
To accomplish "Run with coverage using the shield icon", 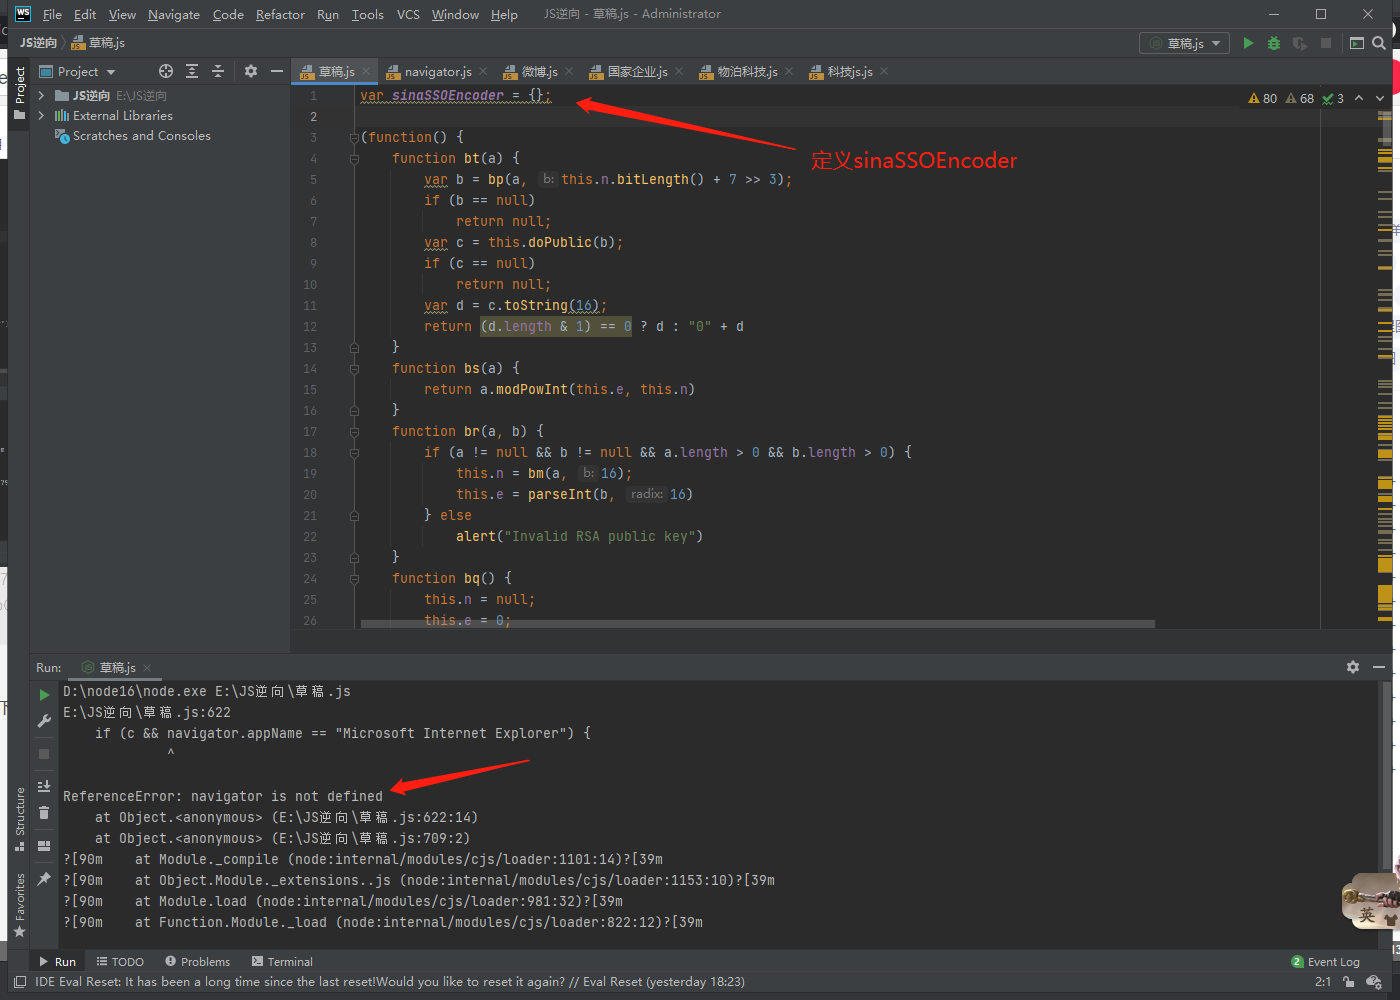I will (1300, 43).
